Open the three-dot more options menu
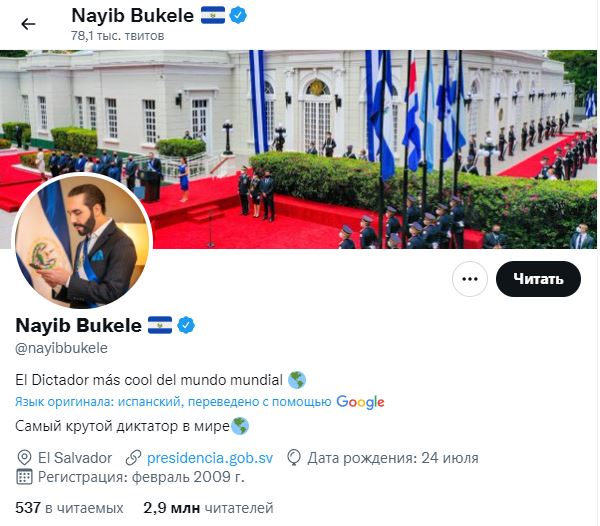Viewport: 600px width, 526px height. [470, 279]
